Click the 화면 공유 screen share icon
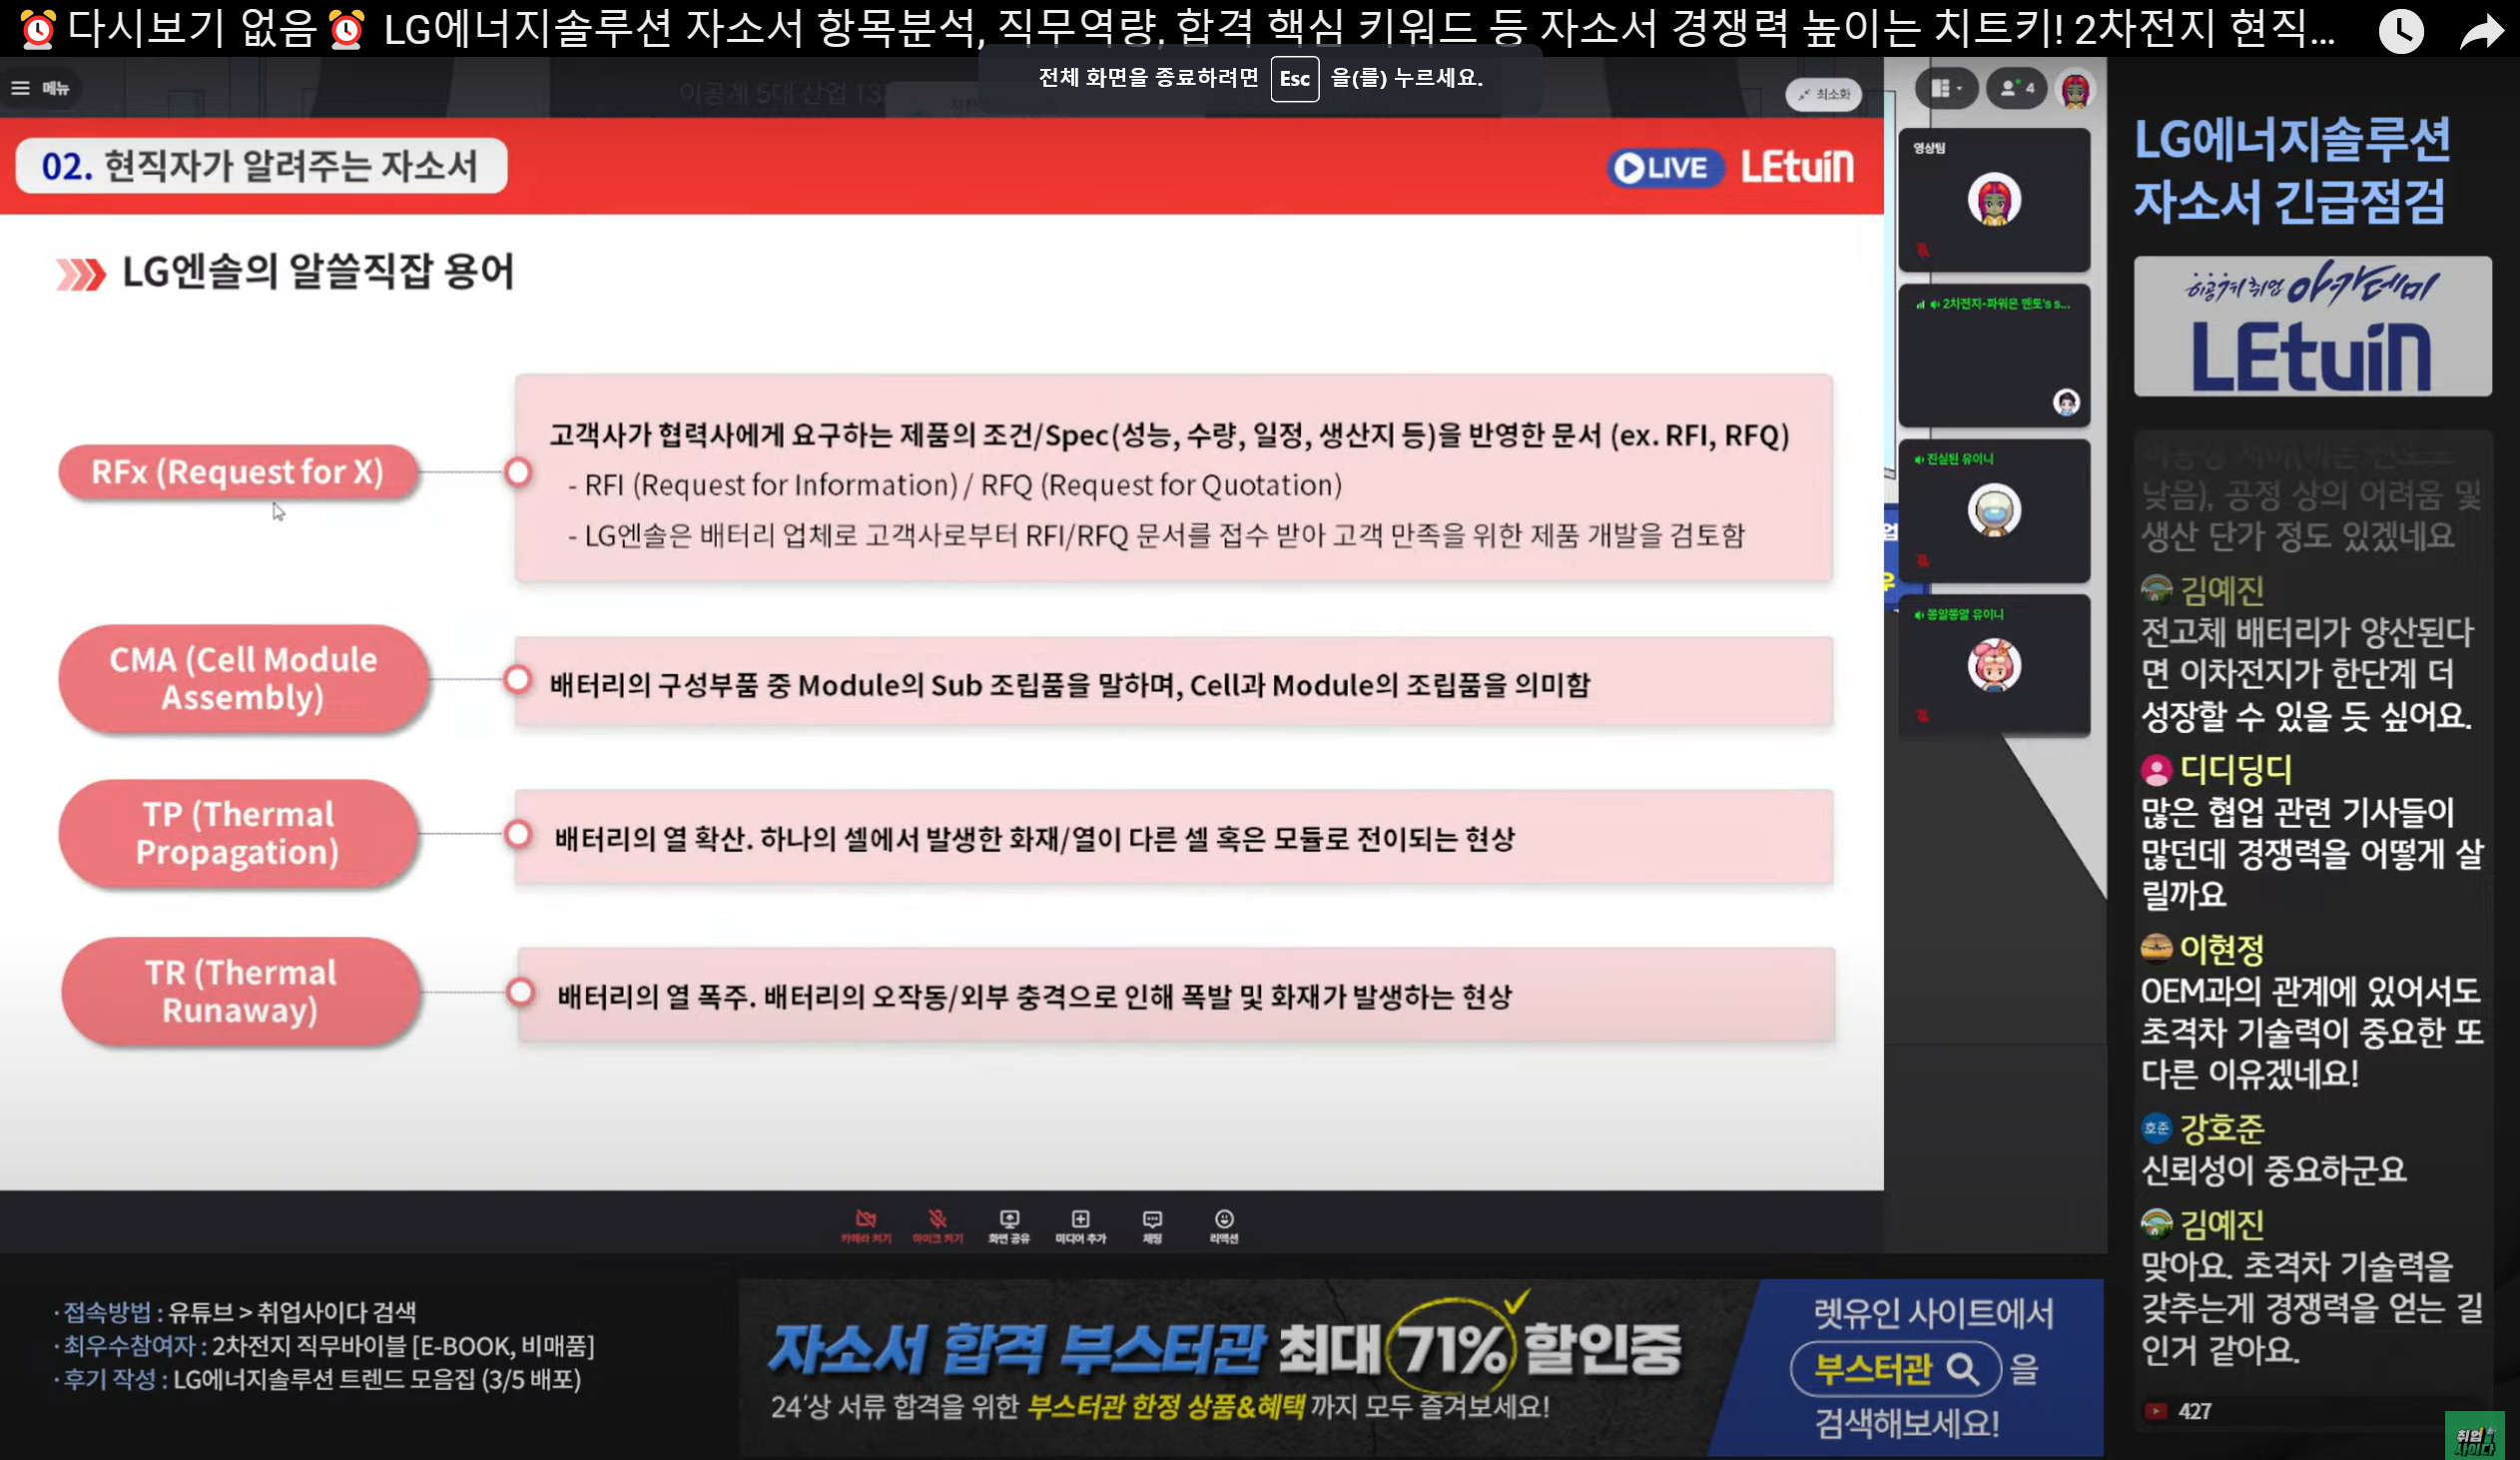2520x1460 pixels. pyautogui.click(x=1009, y=1226)
